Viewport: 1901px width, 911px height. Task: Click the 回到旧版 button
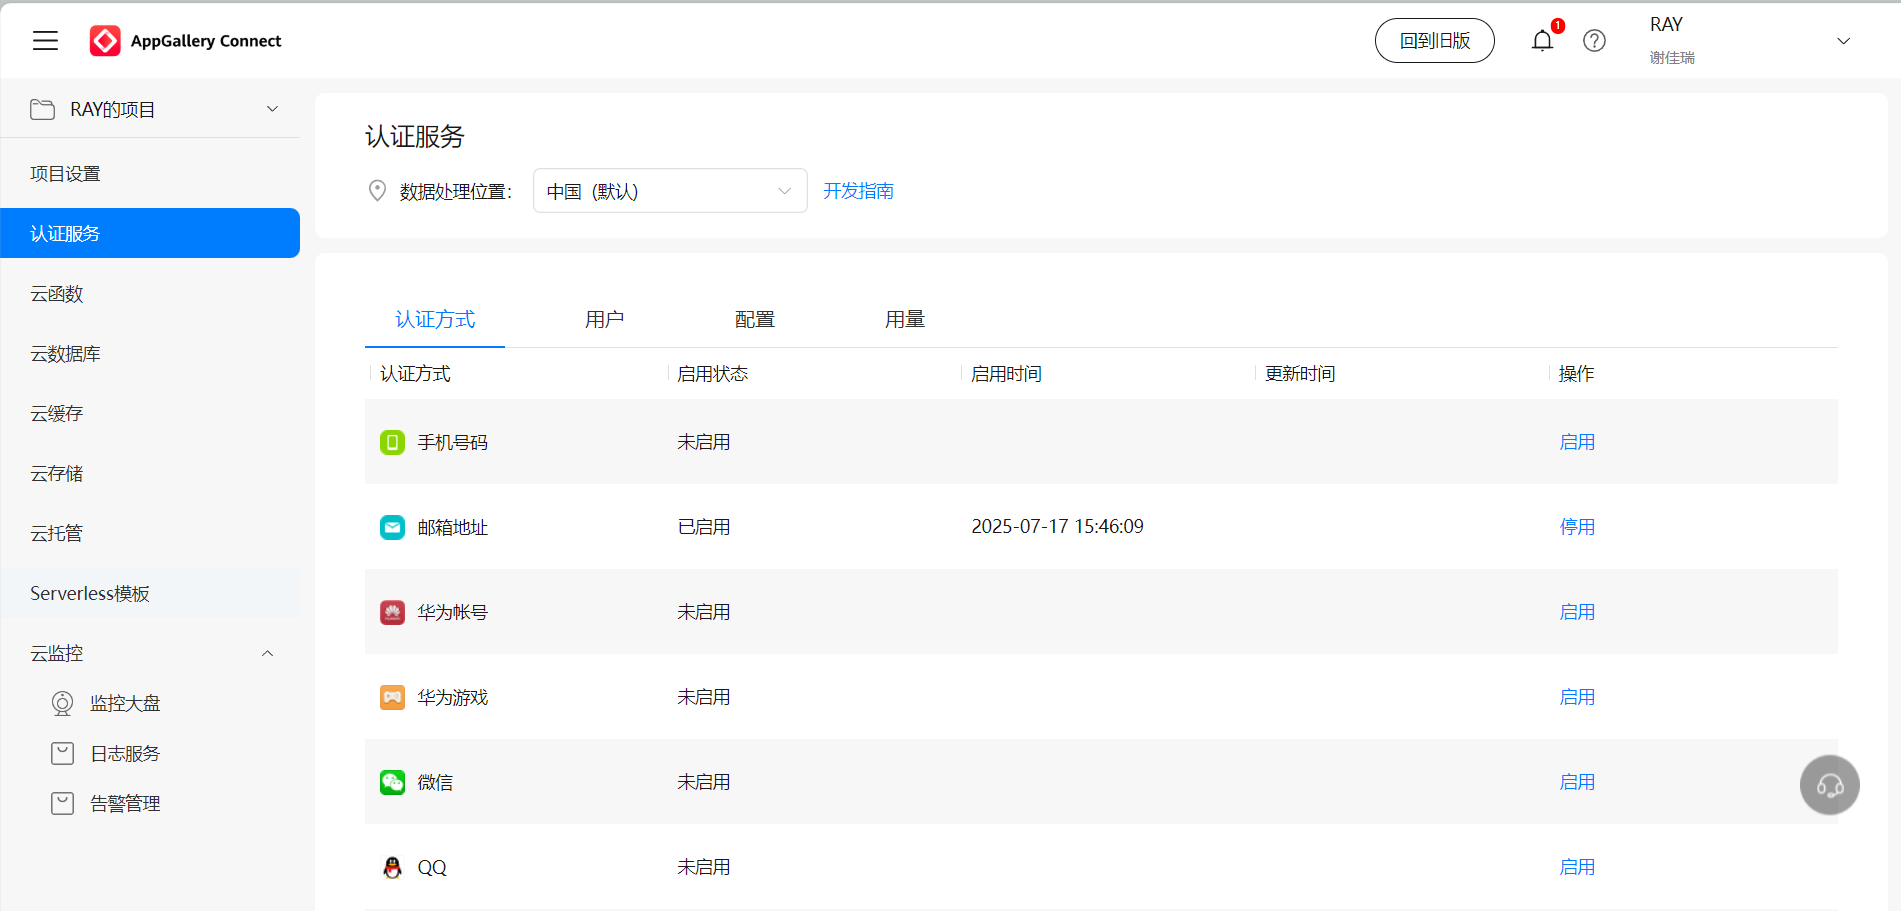click(1434, 41)
